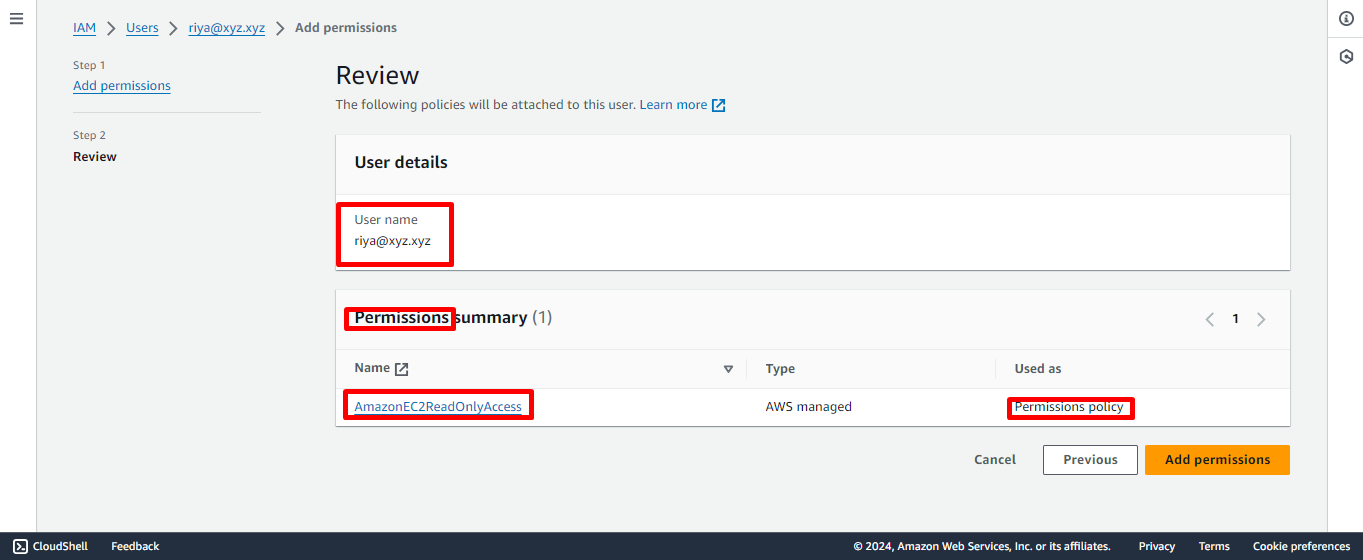Navigate to the IAM breadcrumb
This screenshot has width=1363, height=560.
[x=85, y=28]
